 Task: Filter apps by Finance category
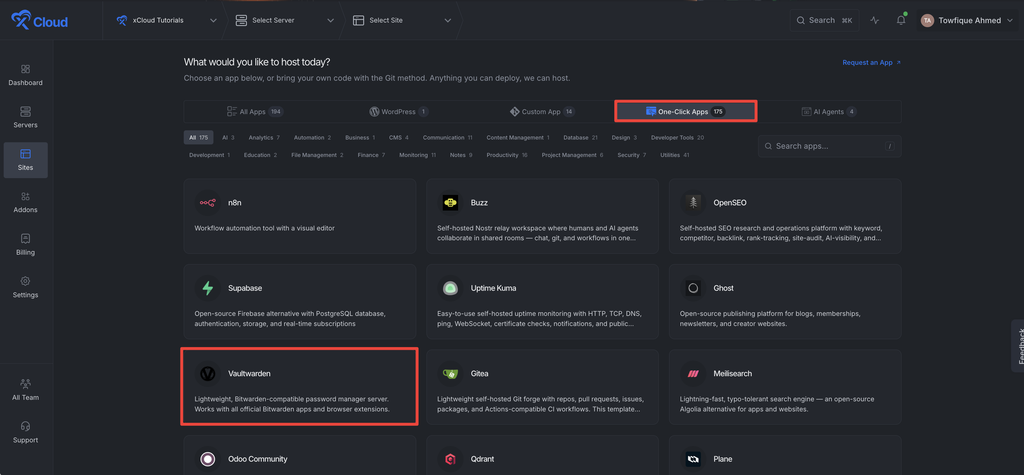(371, 156)
